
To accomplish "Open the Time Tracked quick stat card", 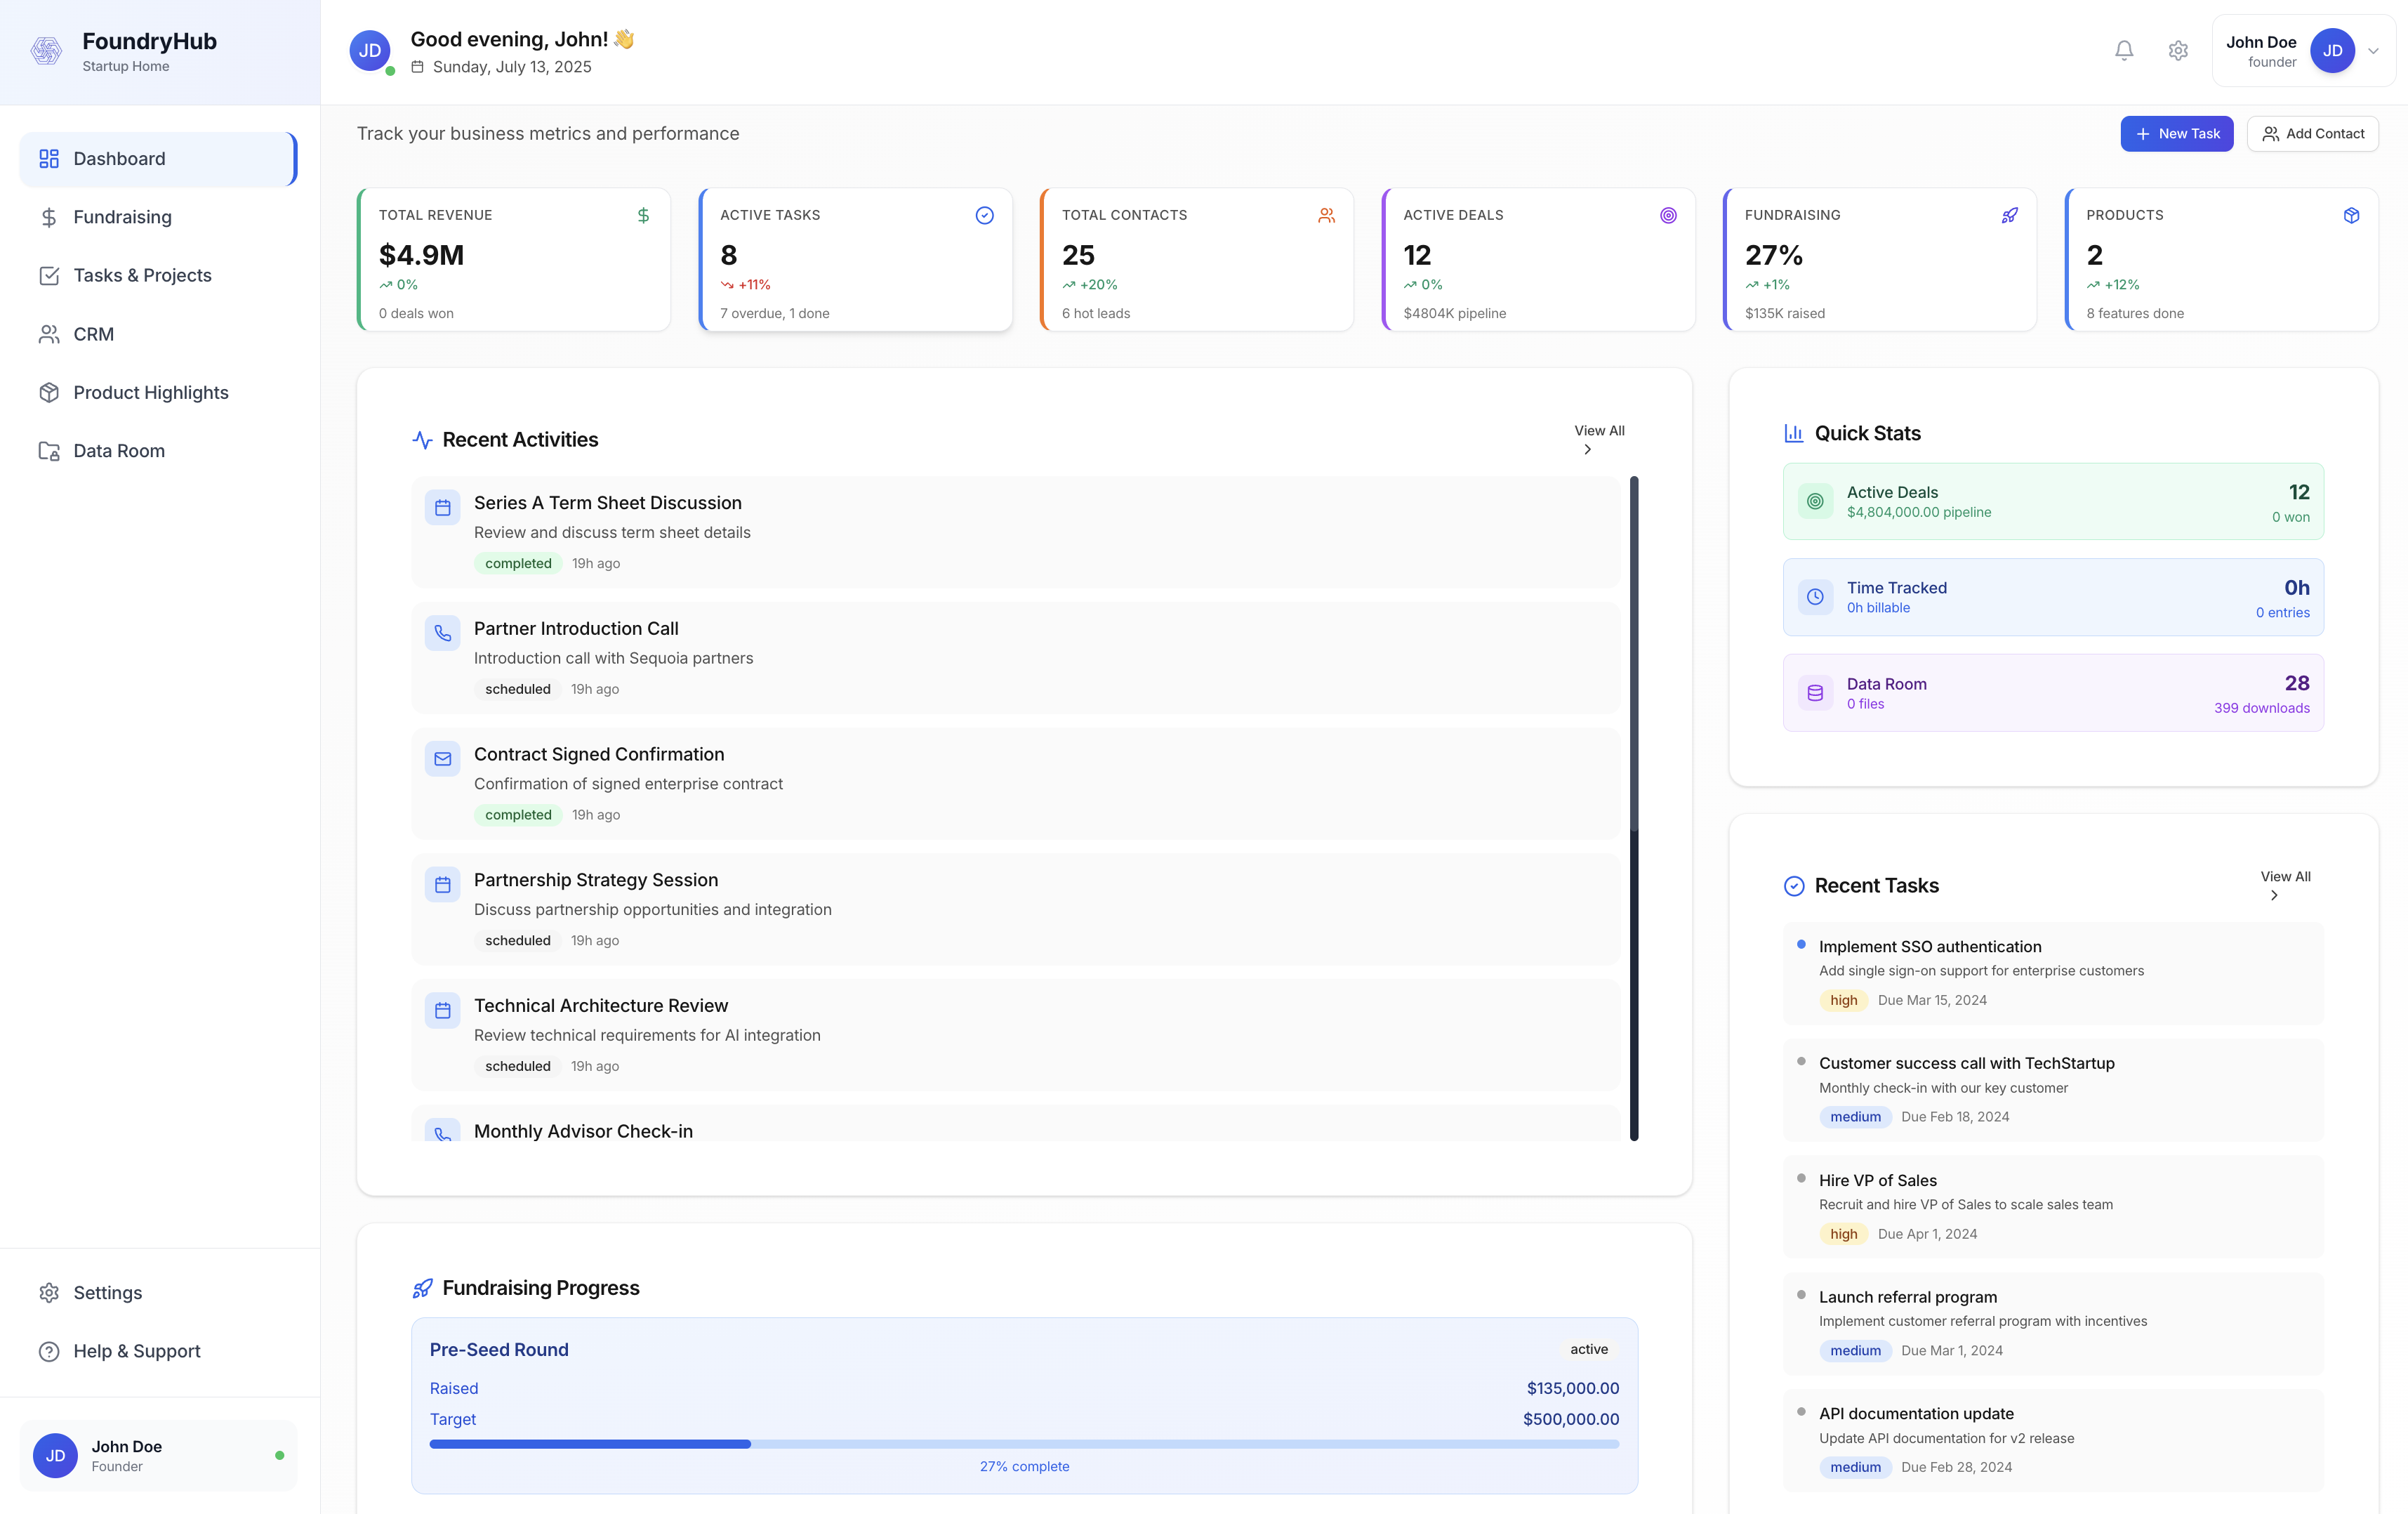I will pyautogui.click(x=2053, y=597).
